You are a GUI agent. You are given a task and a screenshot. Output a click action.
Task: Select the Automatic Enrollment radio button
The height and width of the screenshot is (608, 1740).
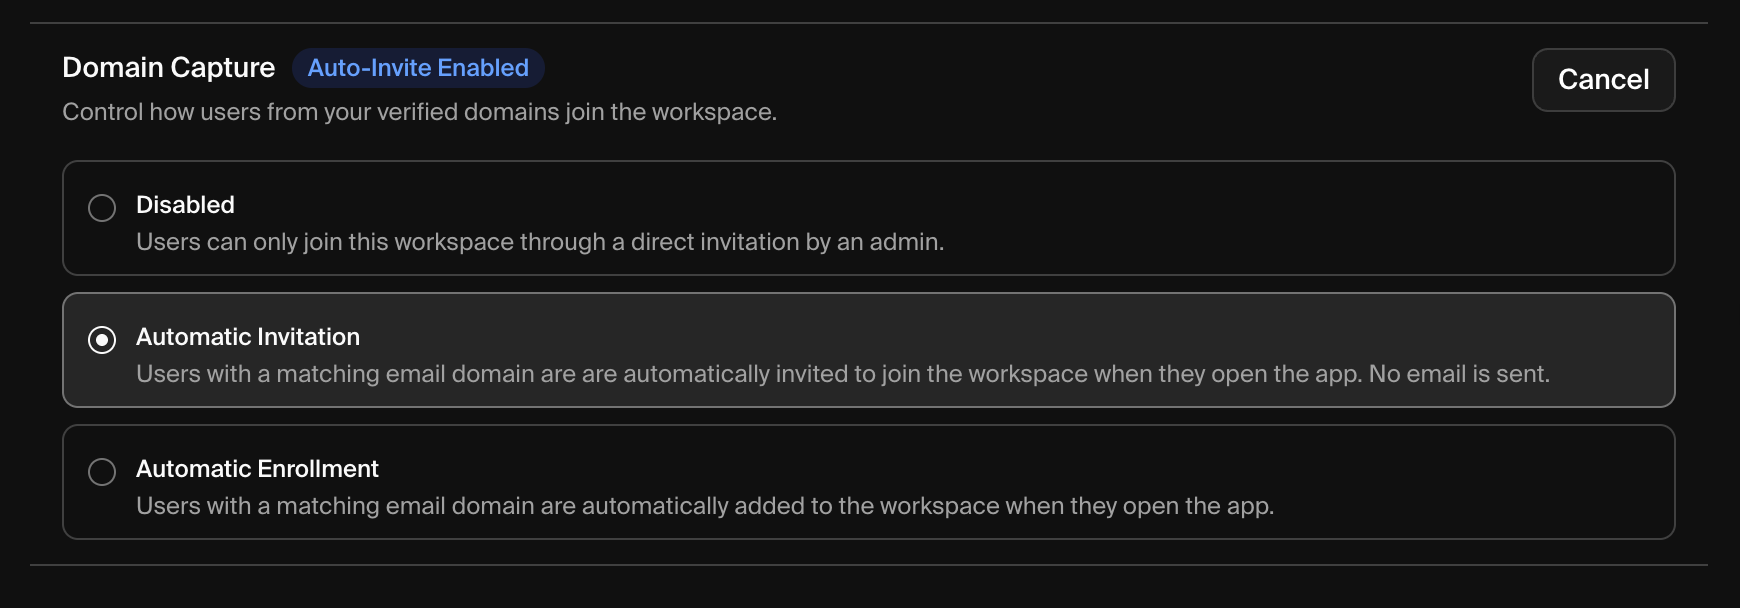102,472
